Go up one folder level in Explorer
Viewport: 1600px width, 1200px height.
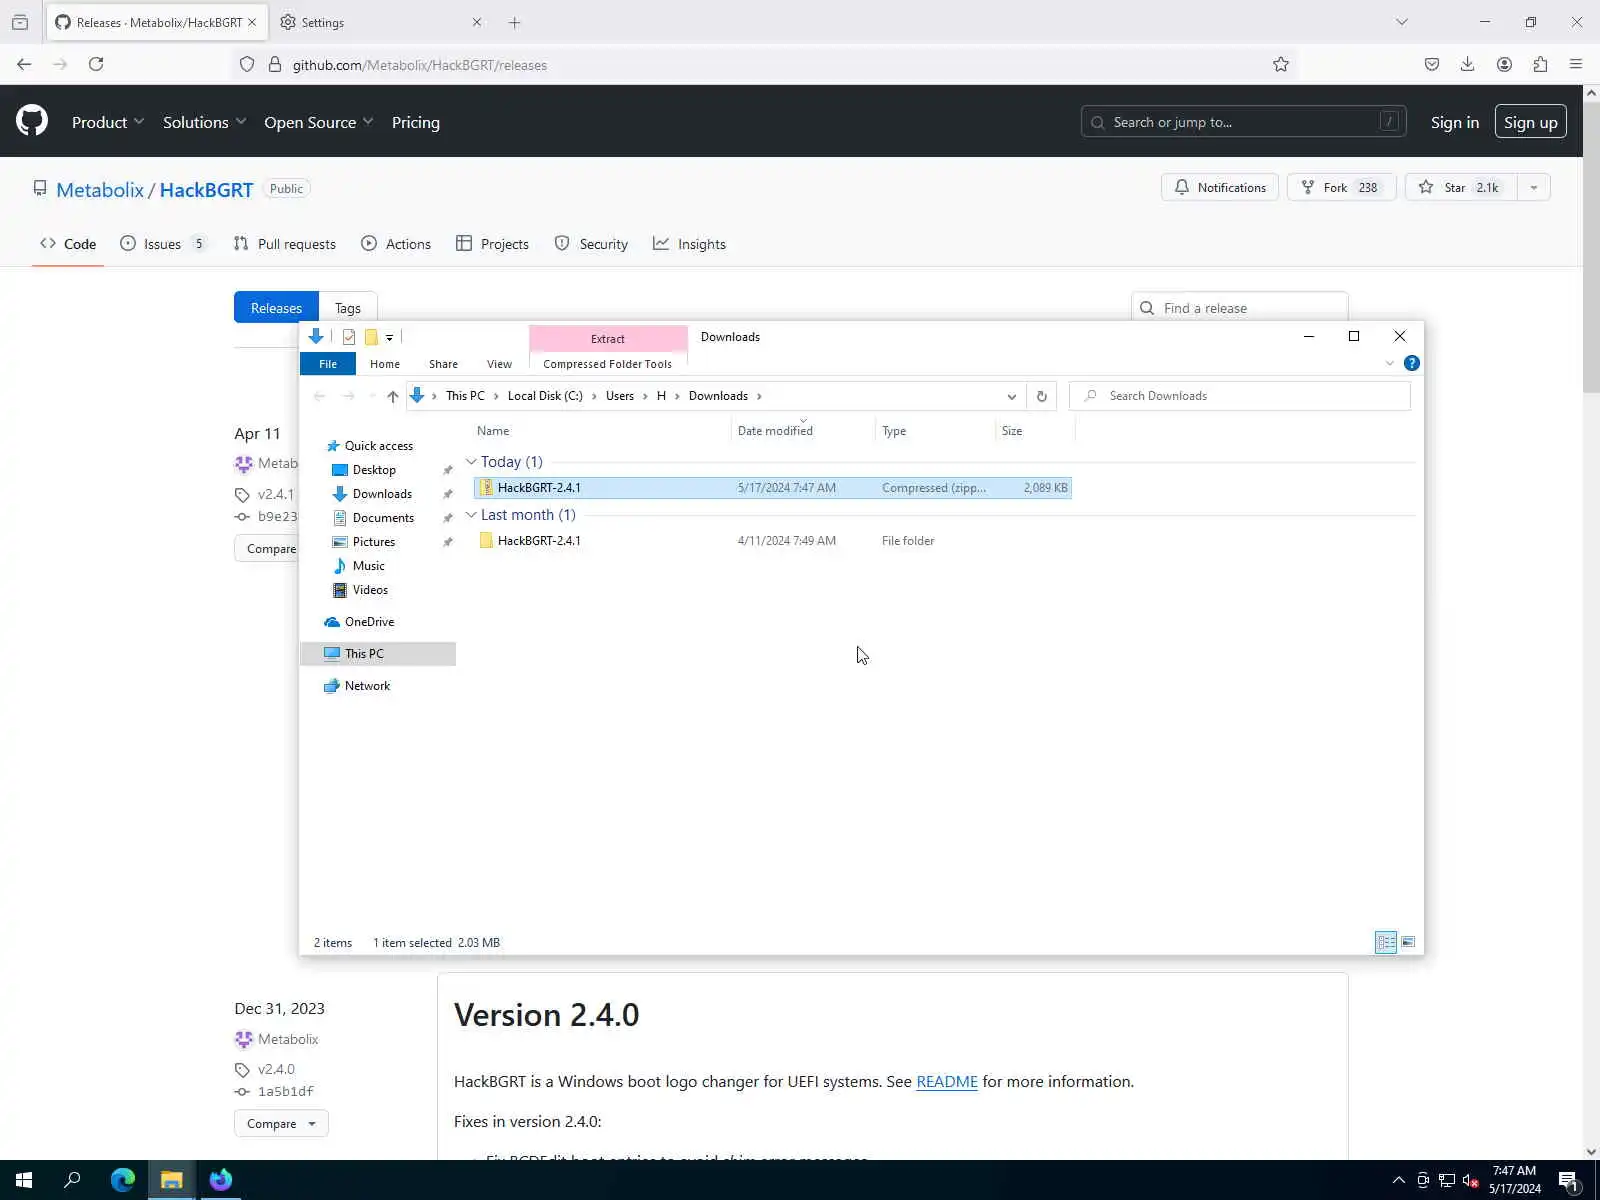click(x=393, y=396)
